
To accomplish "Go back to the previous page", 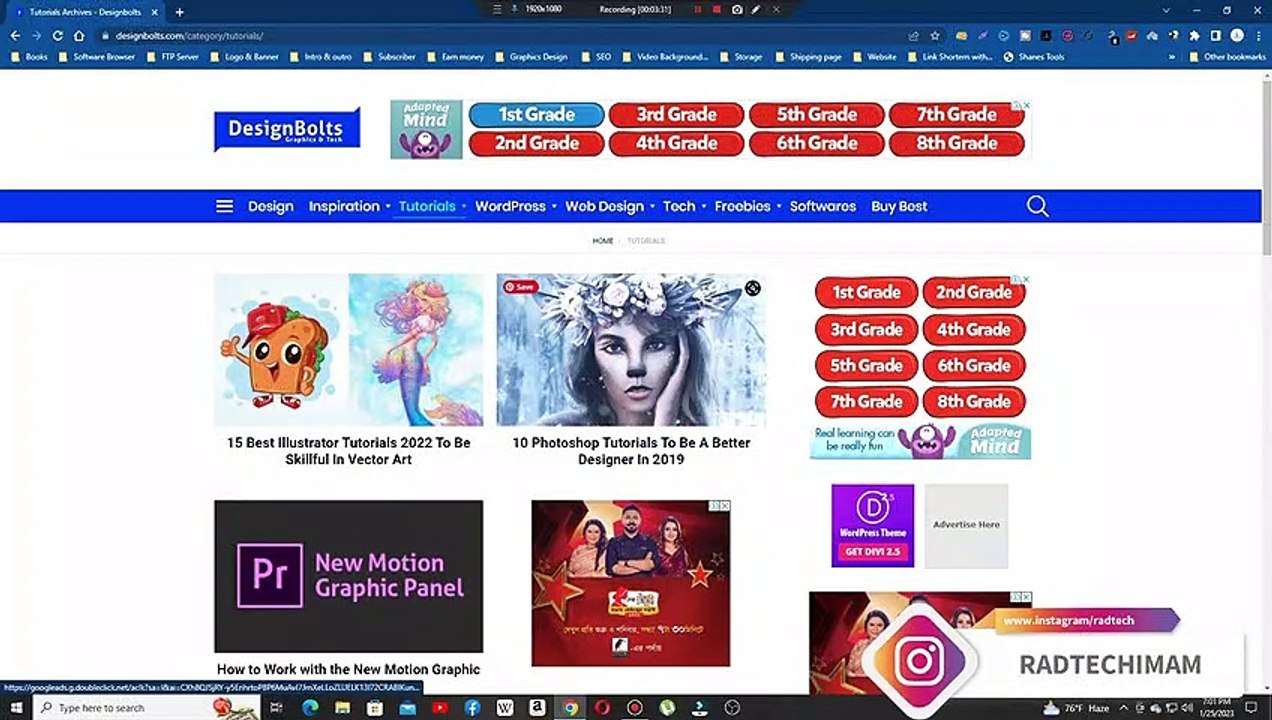I will pyautogui.click(x=15, y=36).
